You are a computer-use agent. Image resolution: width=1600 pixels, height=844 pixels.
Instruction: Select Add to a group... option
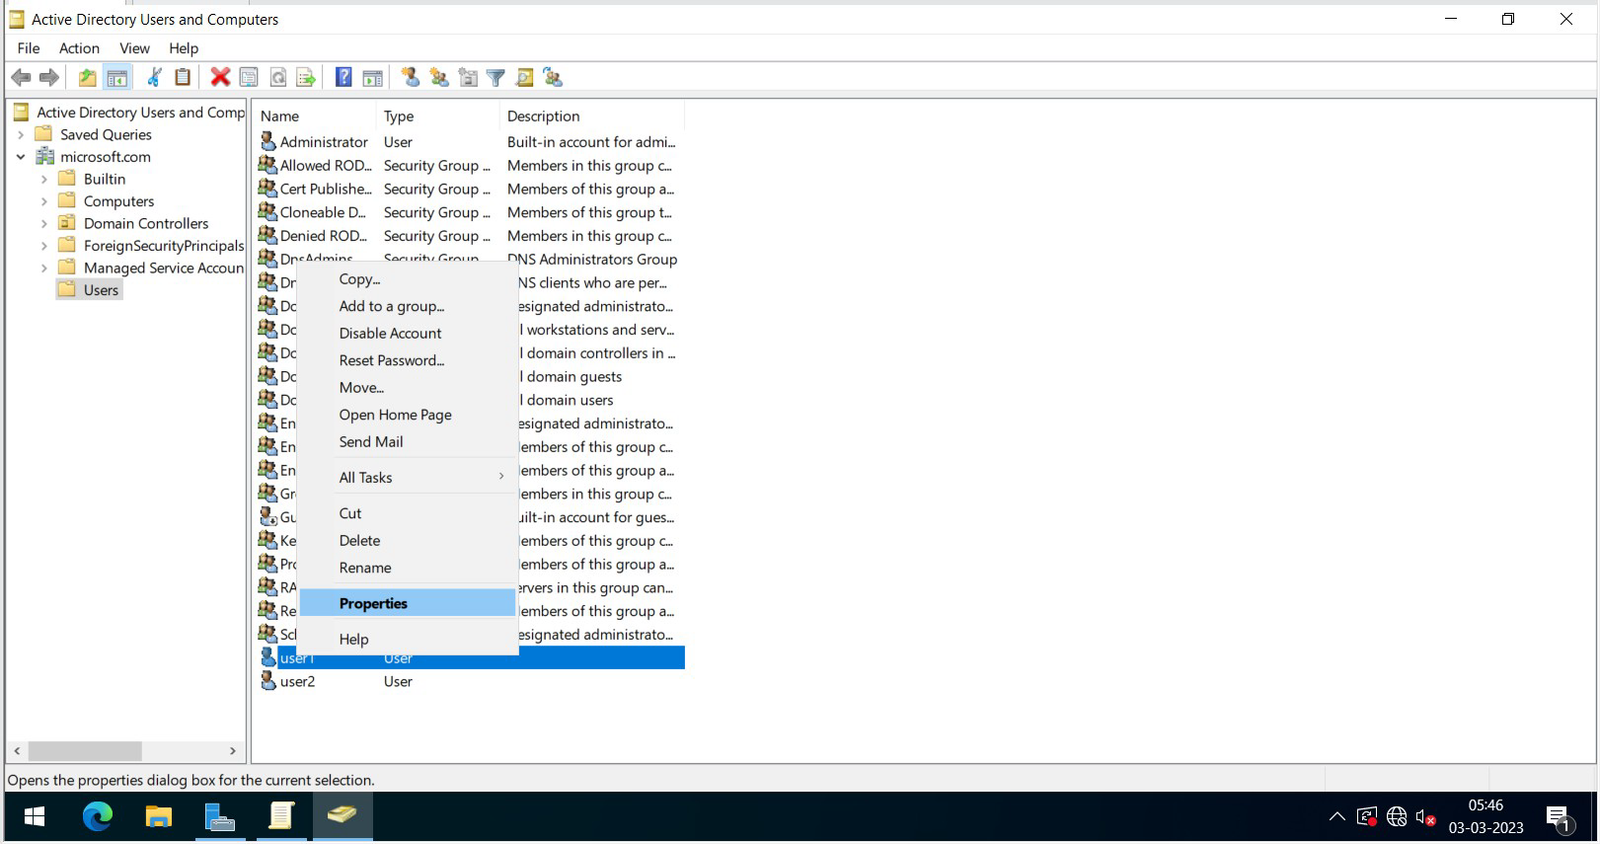tap(408, 306)
